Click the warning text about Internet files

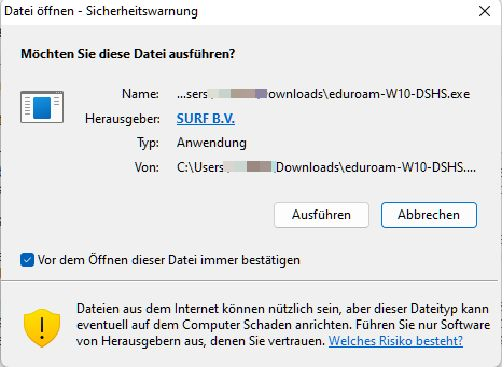(x=283, y=325)
